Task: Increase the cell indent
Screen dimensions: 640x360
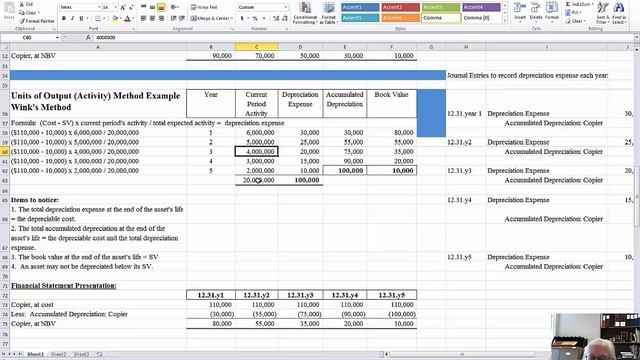Action: (182, 18)
